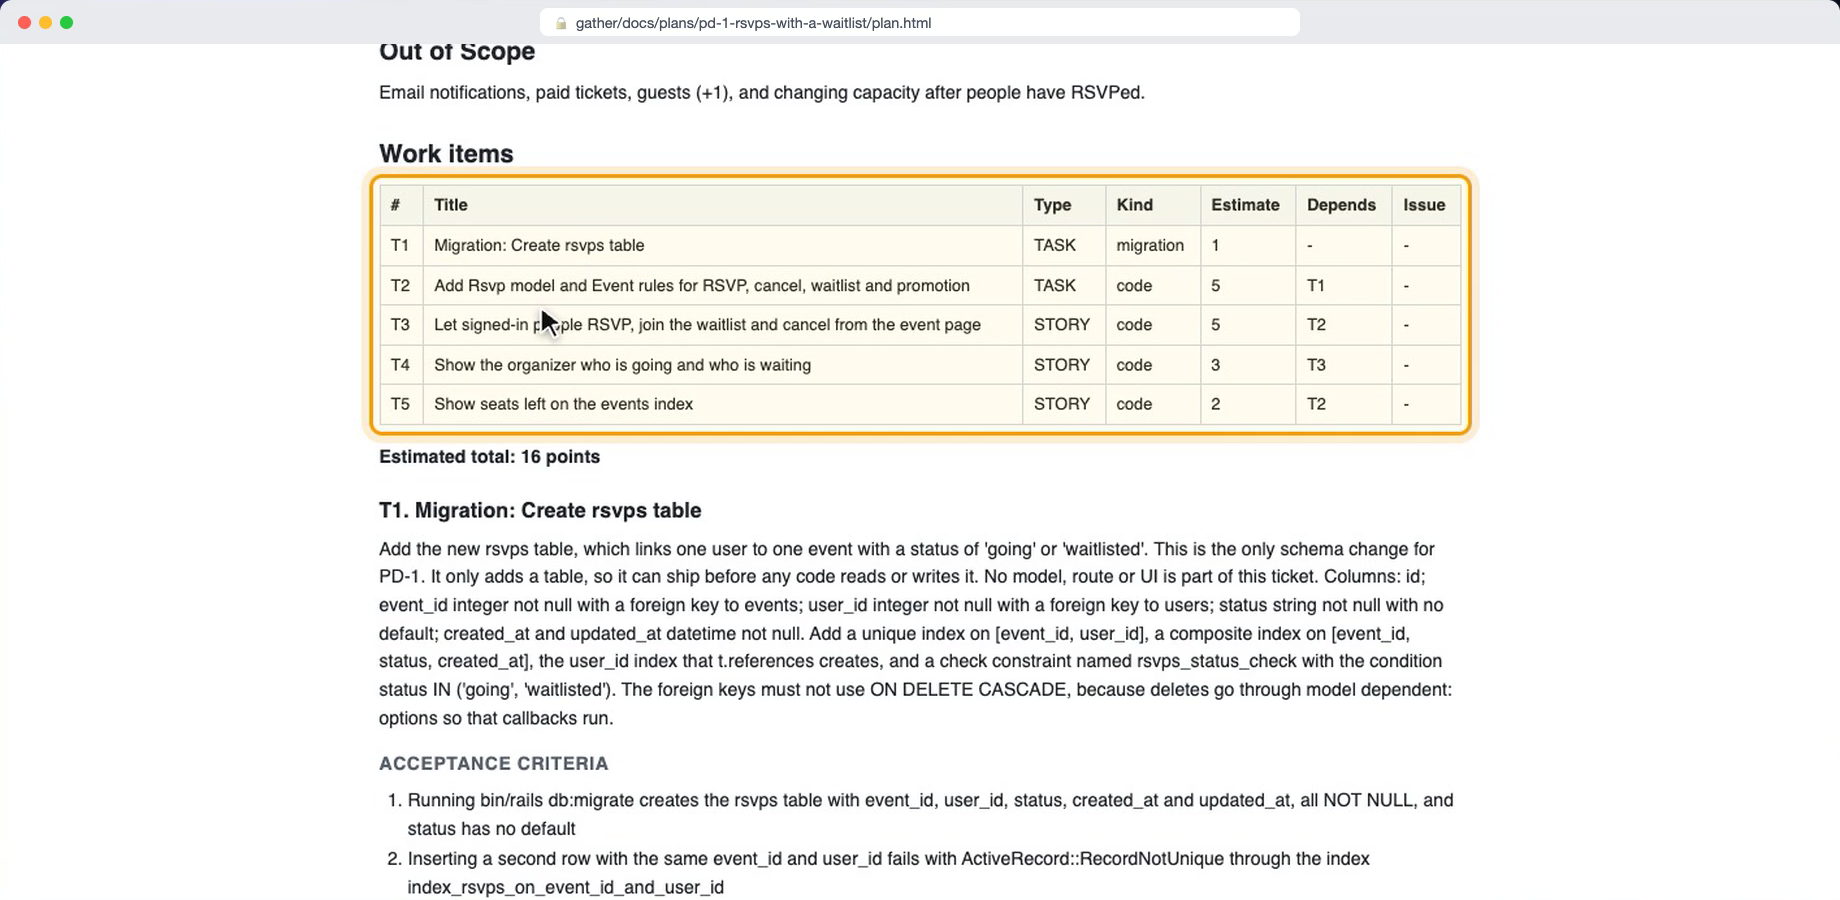Viewport: 1840px width, 900px height.
Task: Click the 'Out of Scope' heading
Action: [457, 52]
